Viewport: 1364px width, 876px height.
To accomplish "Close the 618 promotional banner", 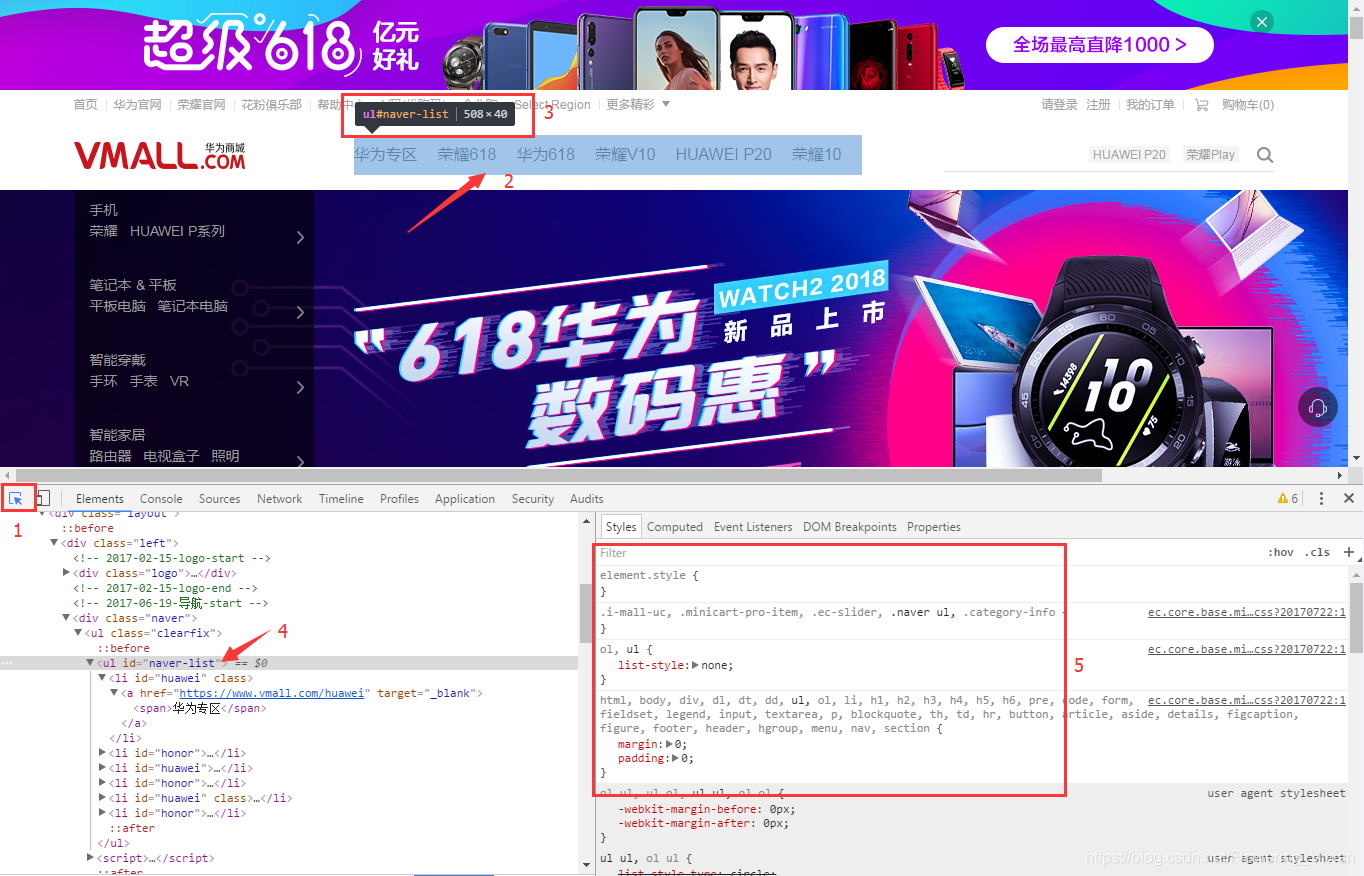I will point(1263,22).
